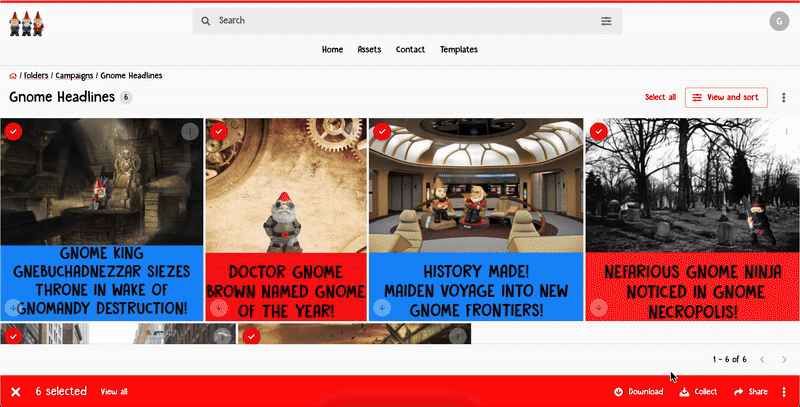Go to the Templates page
800x407 pixels.
(459, 50)
